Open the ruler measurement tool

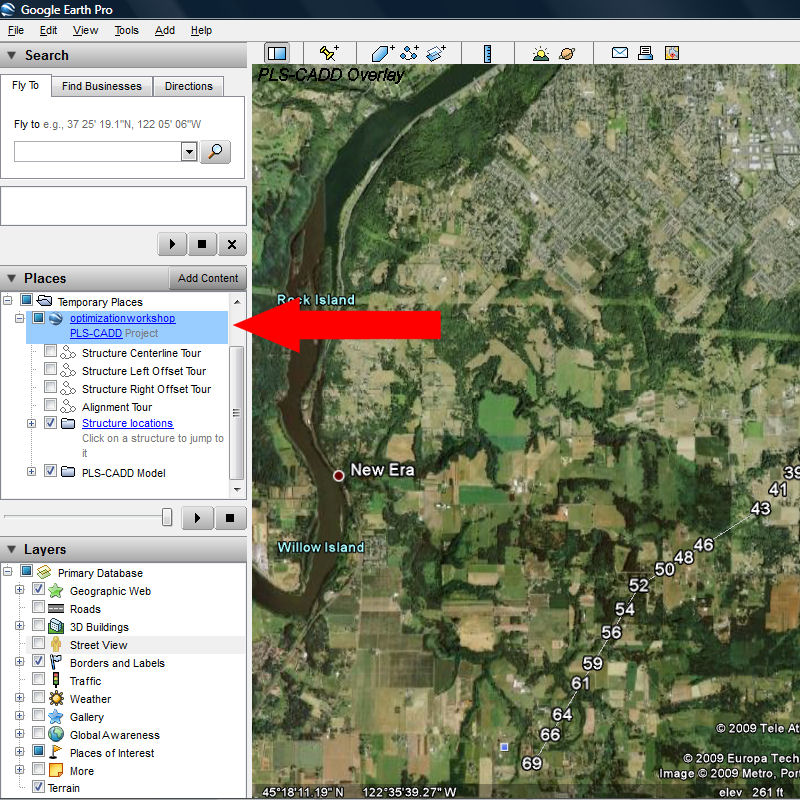(488, 54)
